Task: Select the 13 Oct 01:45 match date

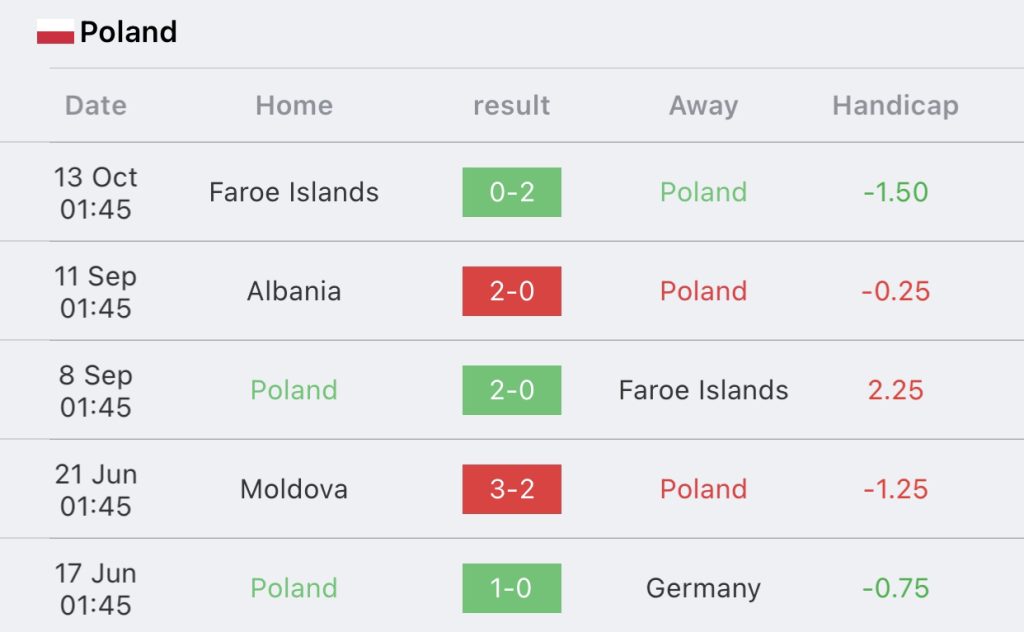Action: click(96, 193)
